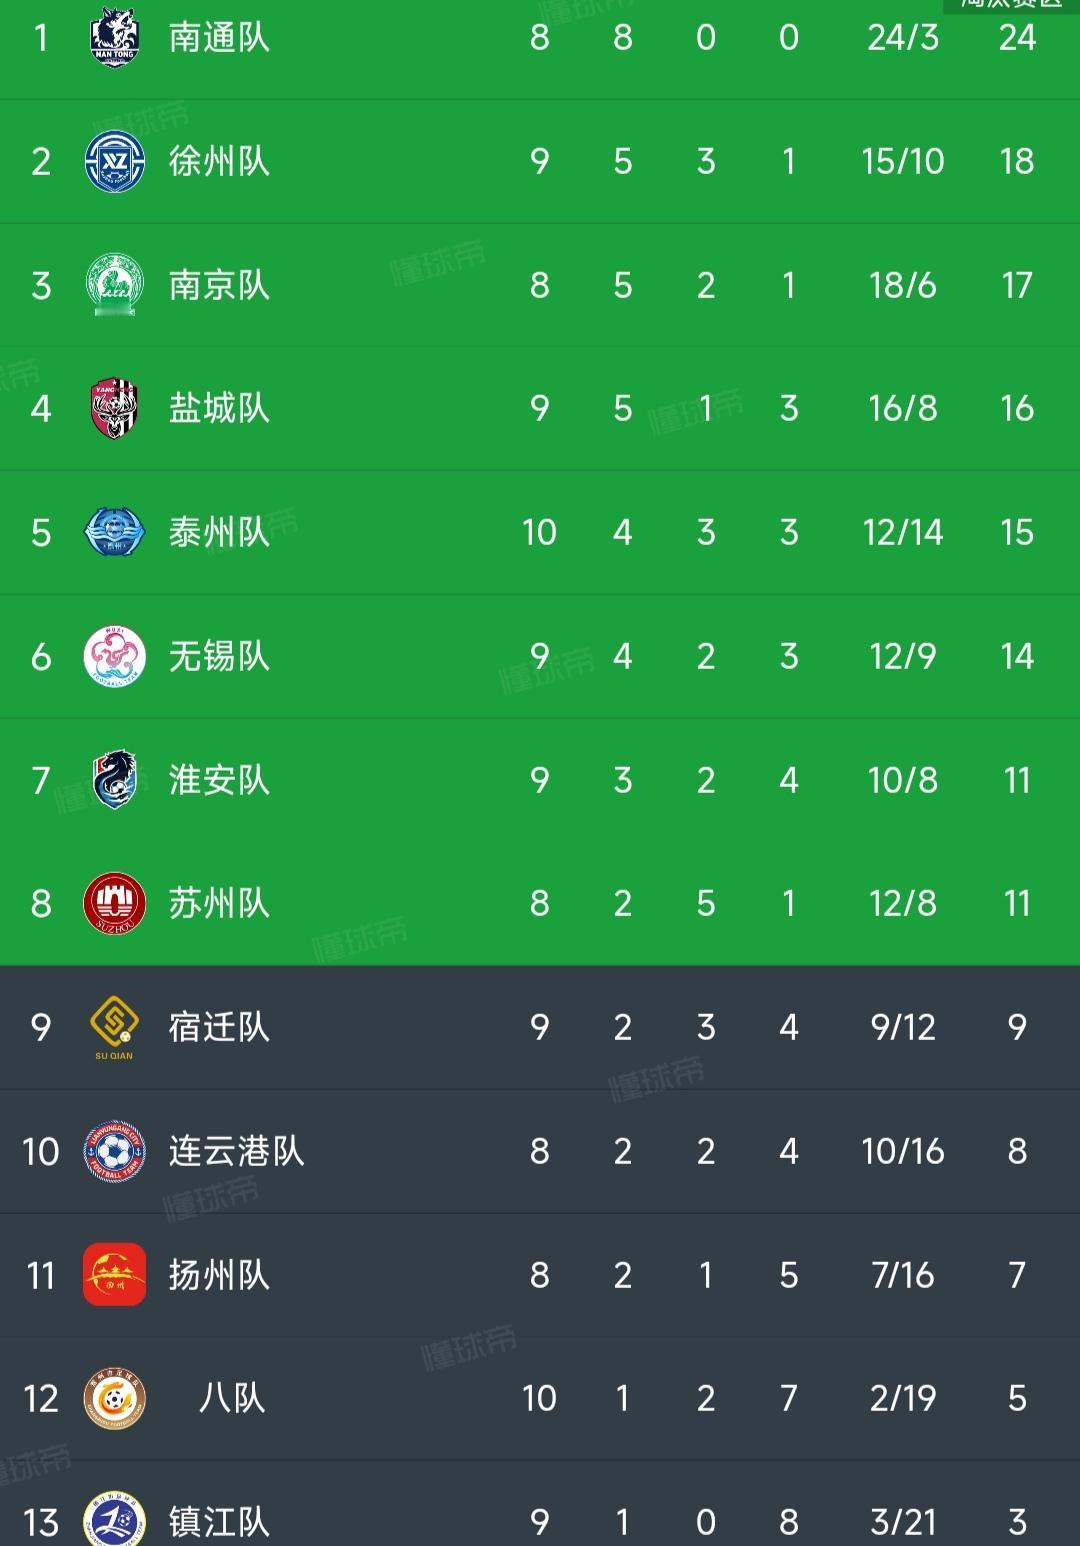
Task: Open the 南京队 green crest icon
Action: tap(114, 285)
